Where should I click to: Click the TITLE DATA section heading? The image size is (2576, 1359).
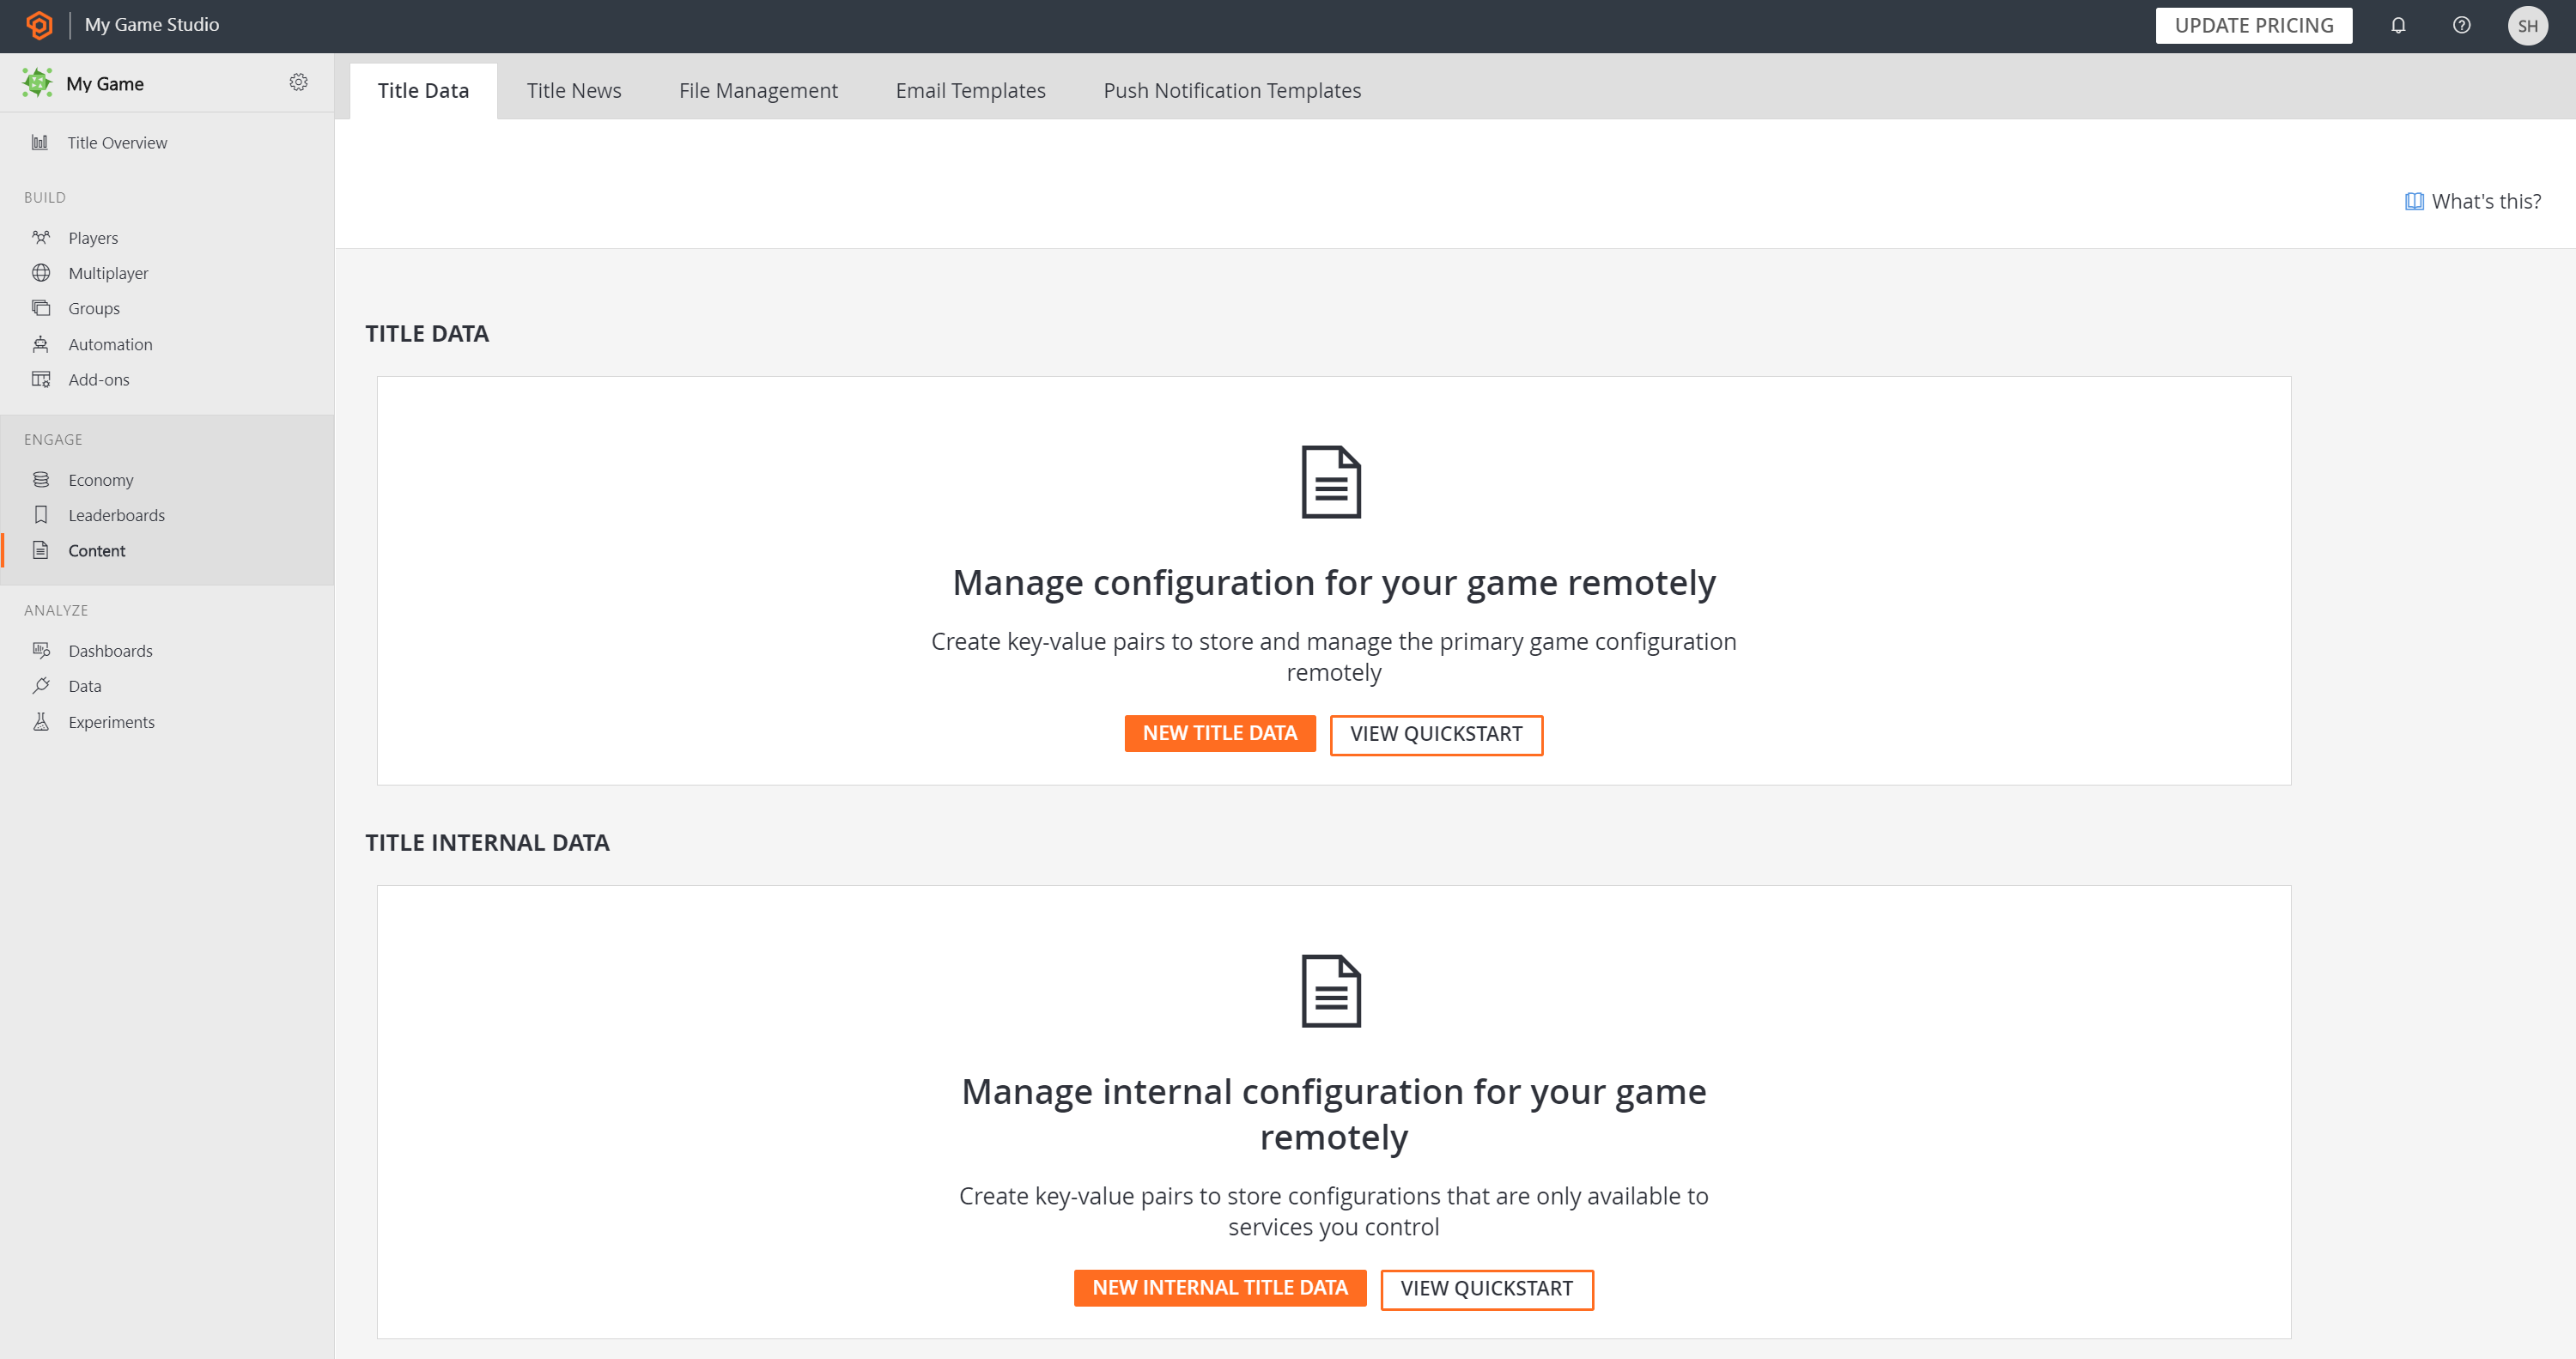coord(427,333)
